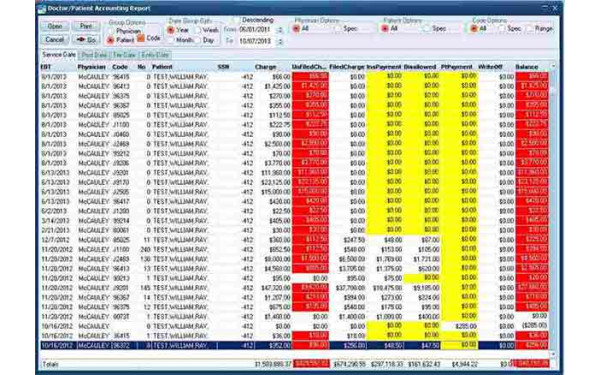The width and height of the screenshot is (600, 375).
Task: Click the app icon in the title bar
Action: [42, 8]
